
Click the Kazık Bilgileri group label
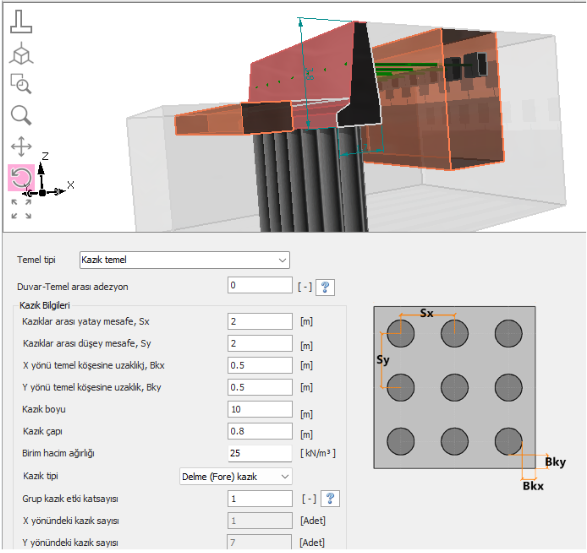tap(45, 306)
